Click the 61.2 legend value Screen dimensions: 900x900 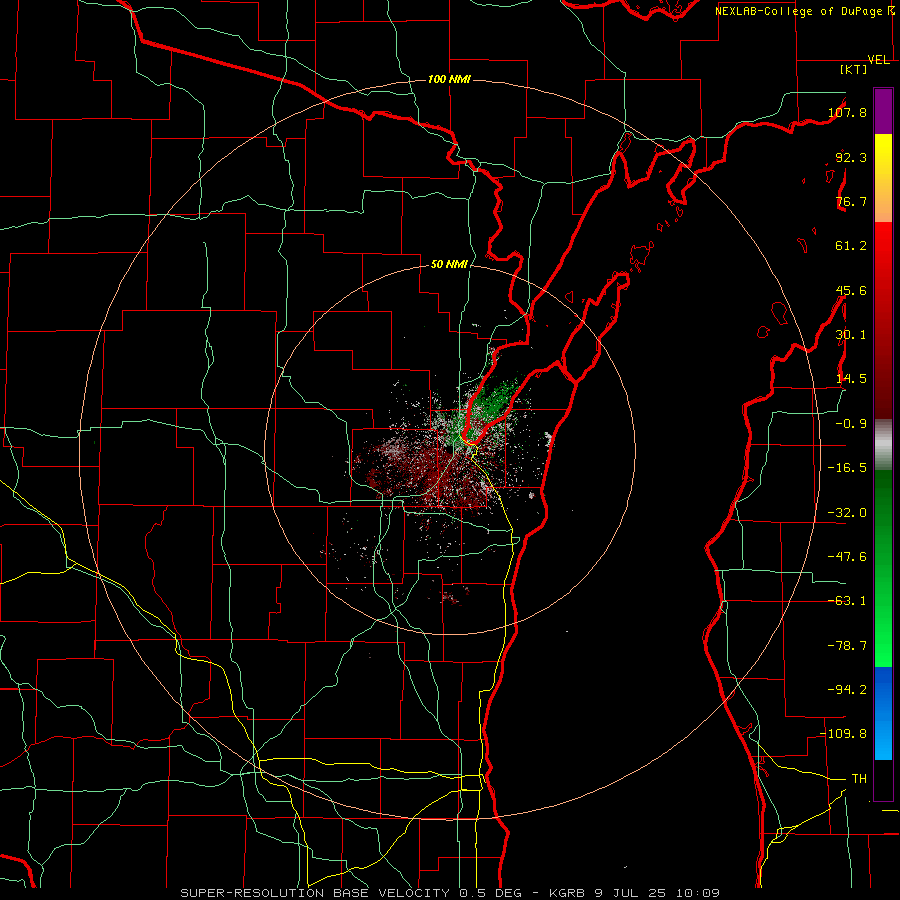coord(851,246)
